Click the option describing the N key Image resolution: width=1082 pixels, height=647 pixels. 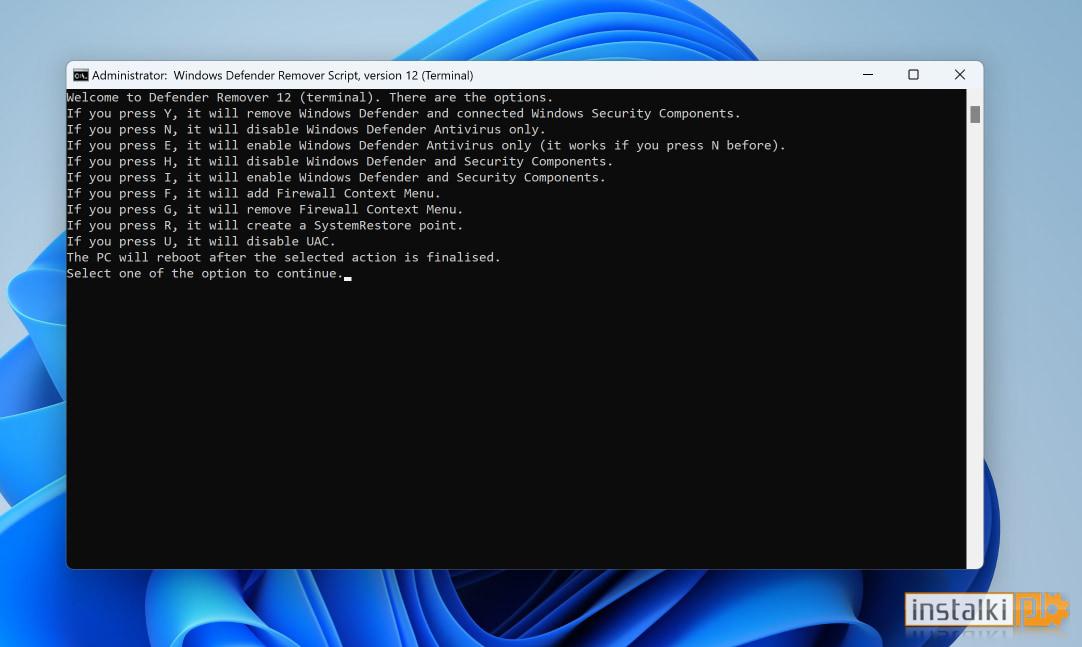[x=305, y=129]
